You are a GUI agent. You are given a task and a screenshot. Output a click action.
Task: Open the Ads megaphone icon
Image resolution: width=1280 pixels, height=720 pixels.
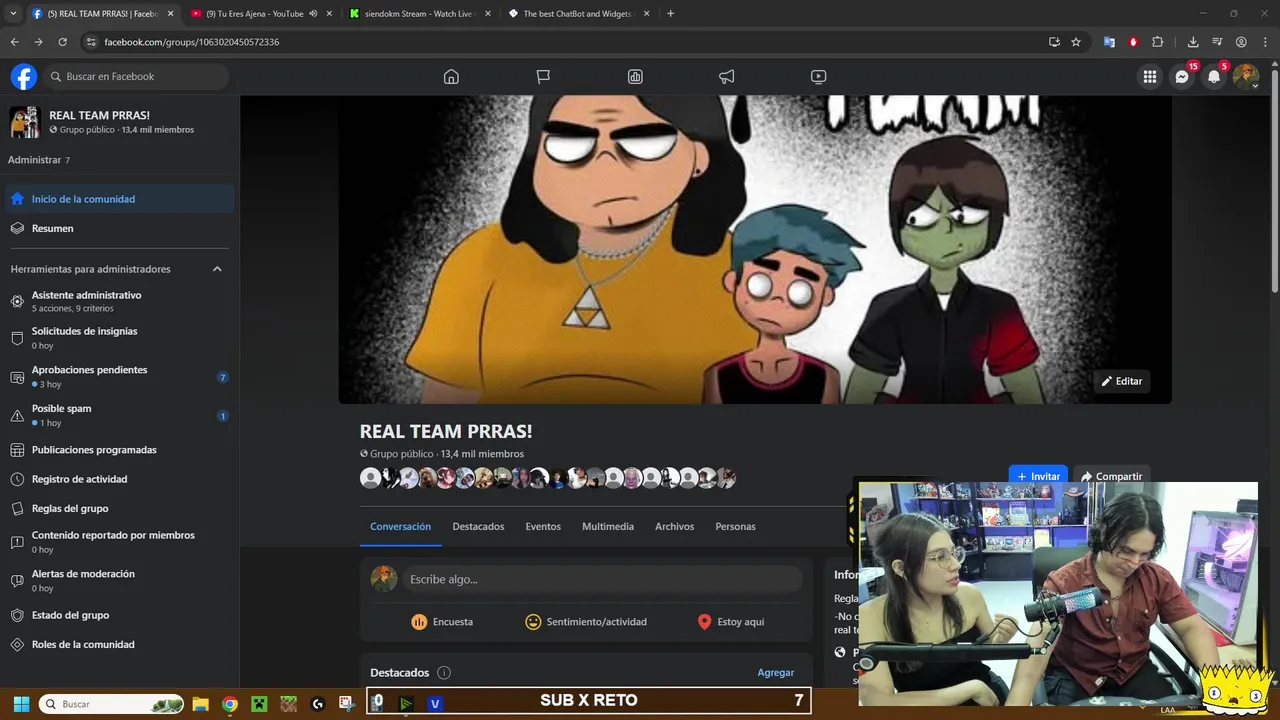[727, 77]
